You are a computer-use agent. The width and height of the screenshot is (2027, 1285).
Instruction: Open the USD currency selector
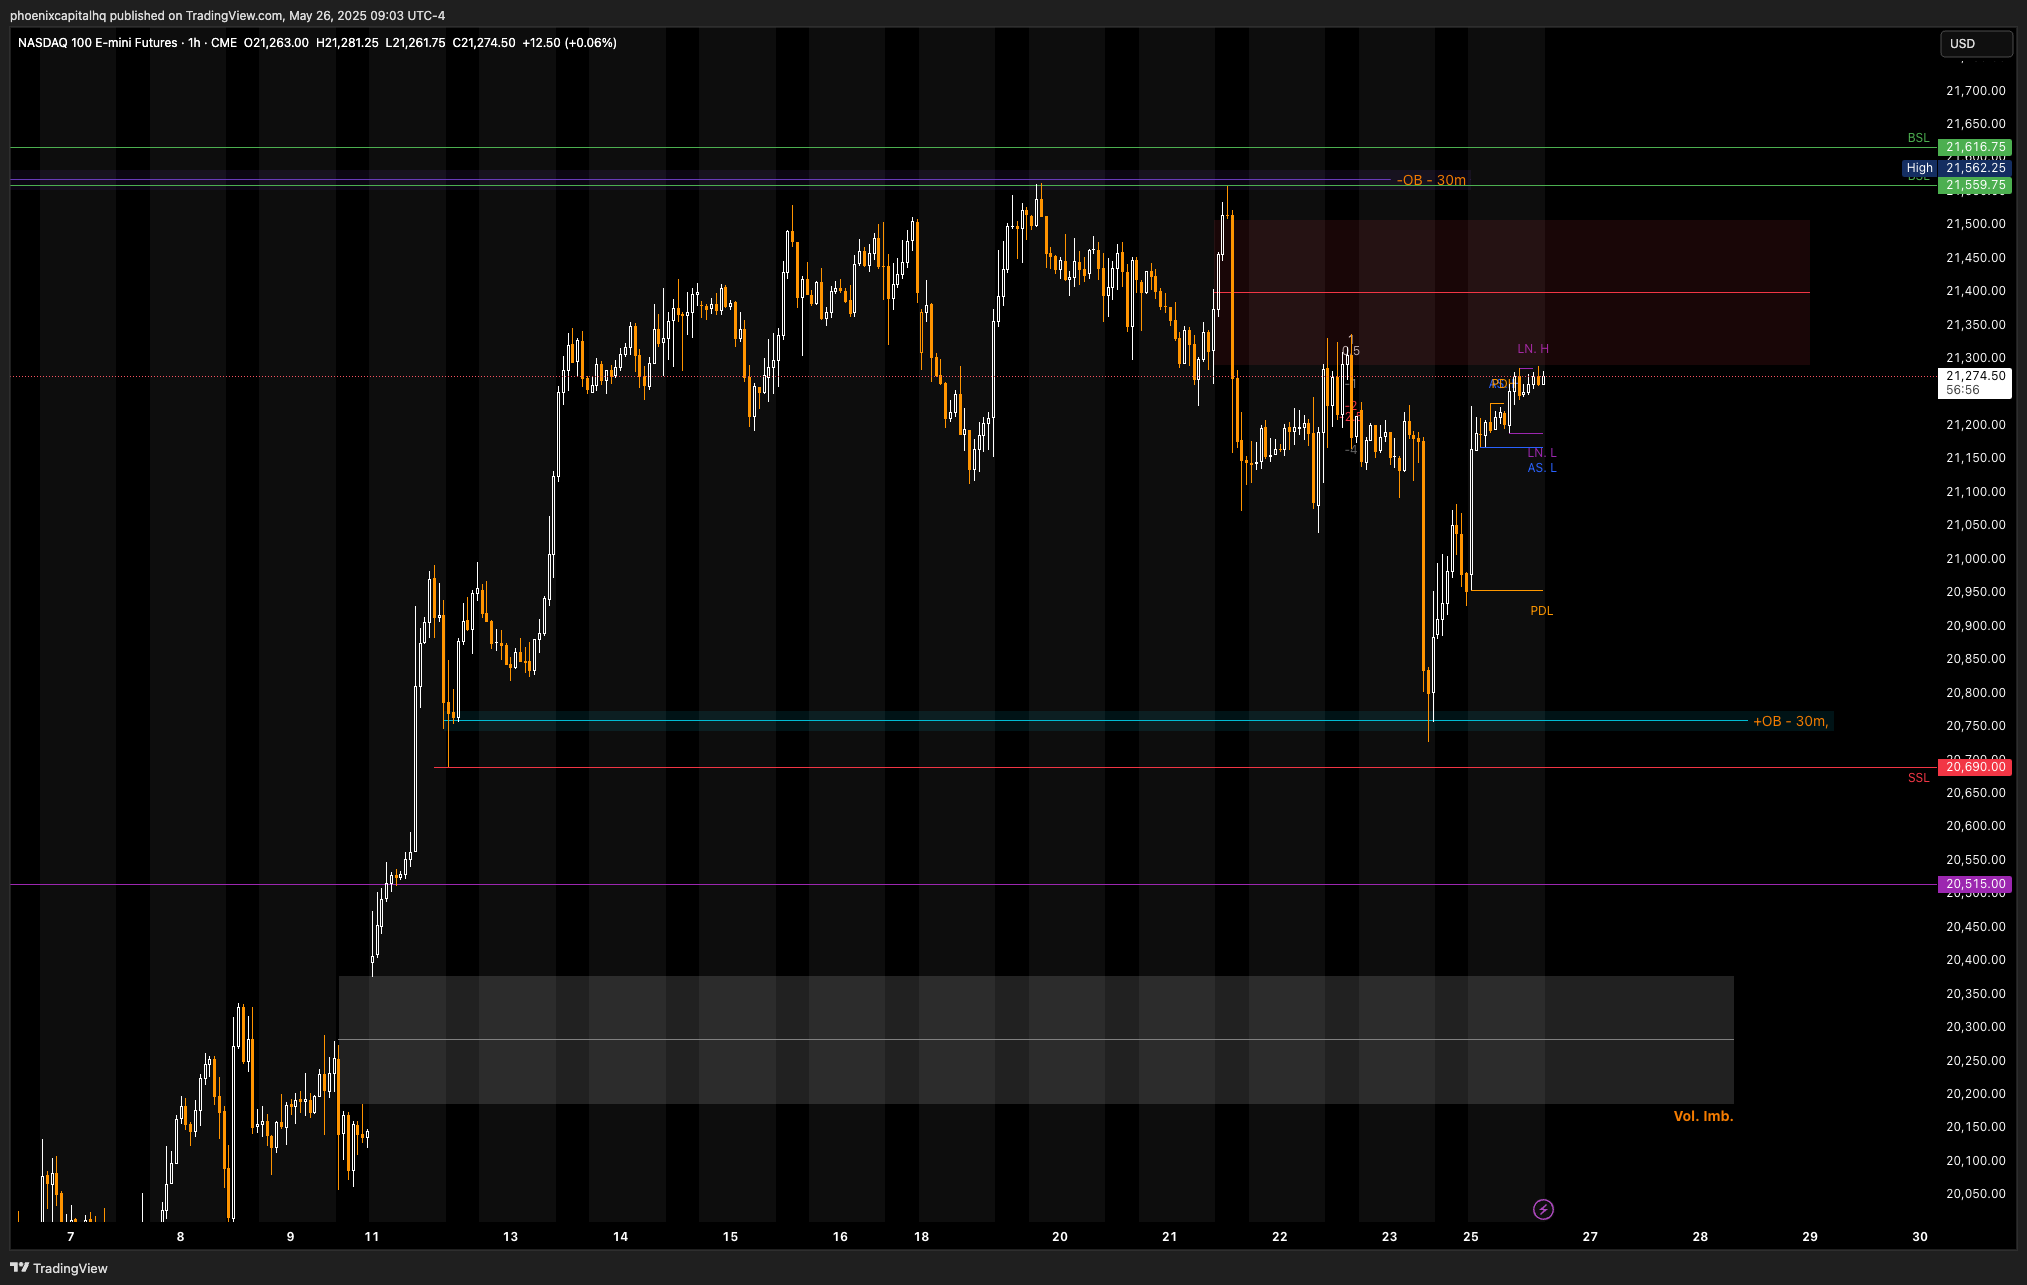tap(1975, 43)
